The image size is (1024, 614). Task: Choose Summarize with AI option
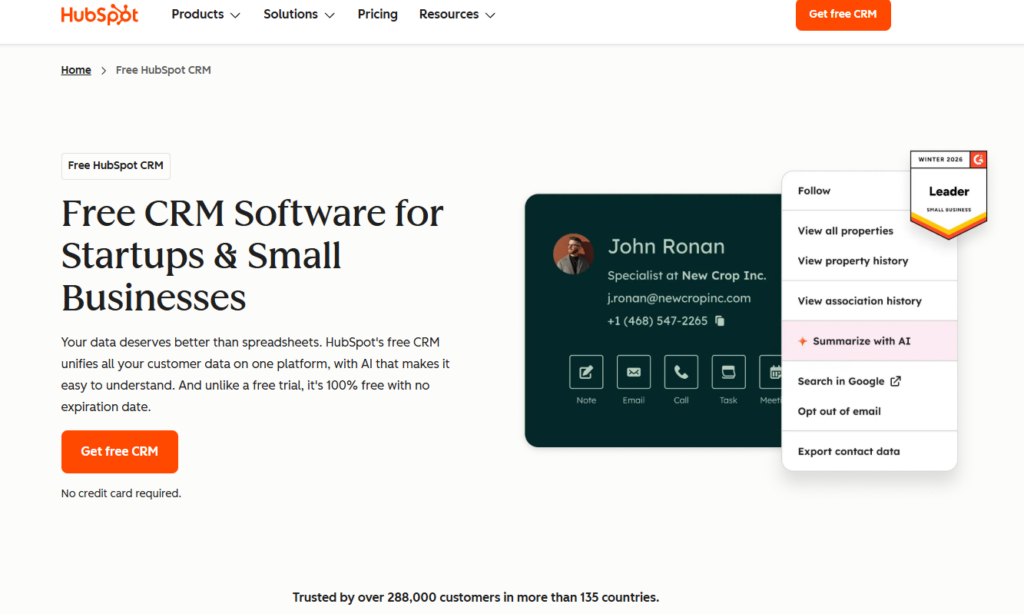click(869, 341)
